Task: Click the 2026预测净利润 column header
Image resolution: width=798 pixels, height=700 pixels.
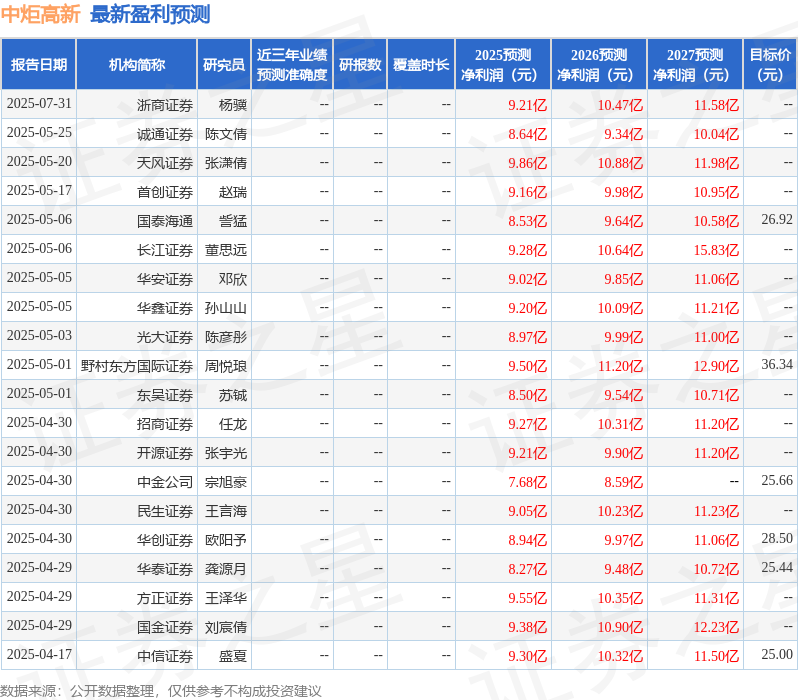Action: click(599, 64)
